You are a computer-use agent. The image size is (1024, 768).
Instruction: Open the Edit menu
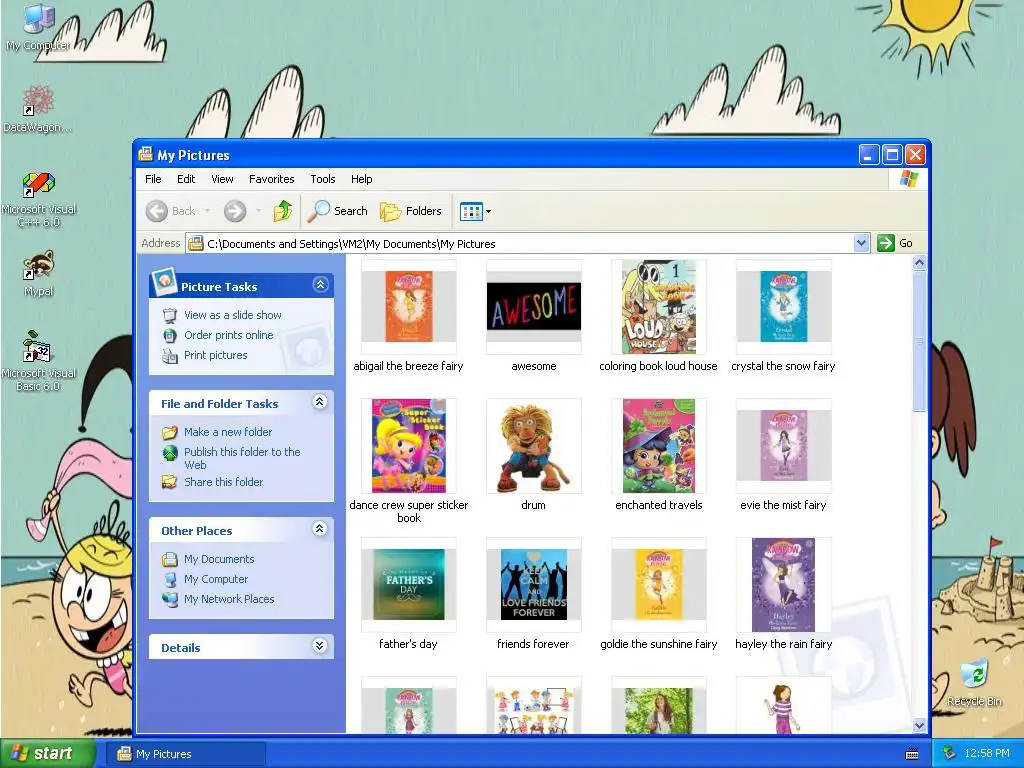click(x=186, y=179)
